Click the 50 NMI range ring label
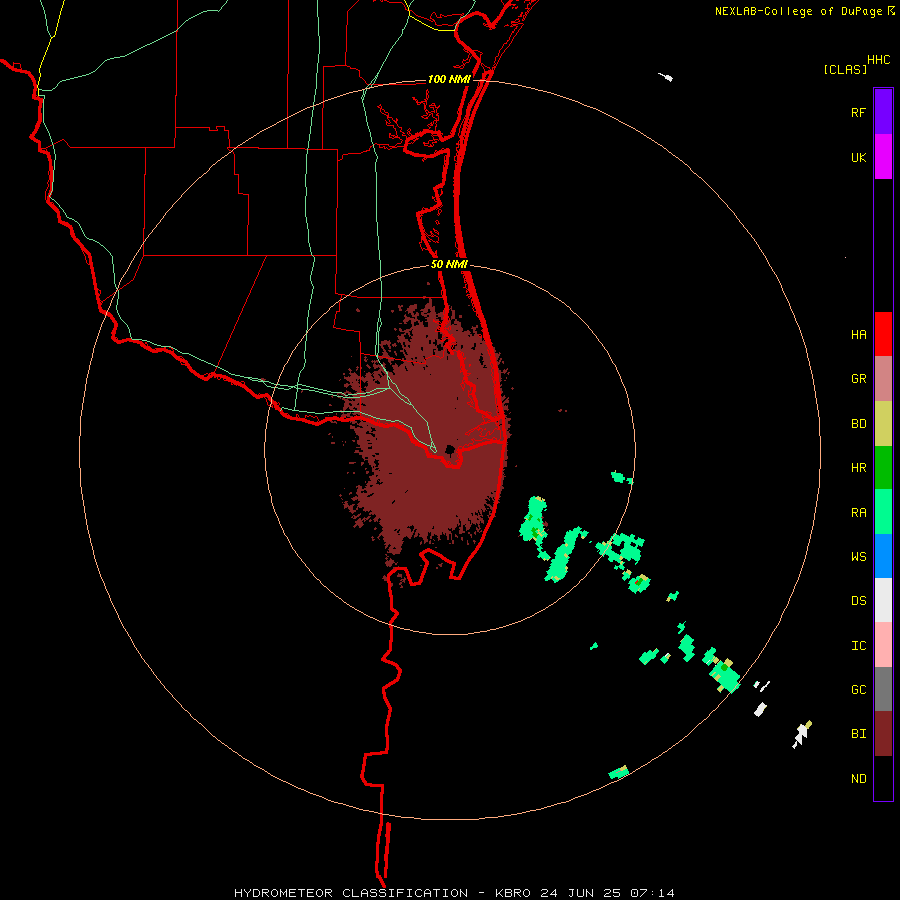This screenshot has width=900, height=900. point(449,264)
